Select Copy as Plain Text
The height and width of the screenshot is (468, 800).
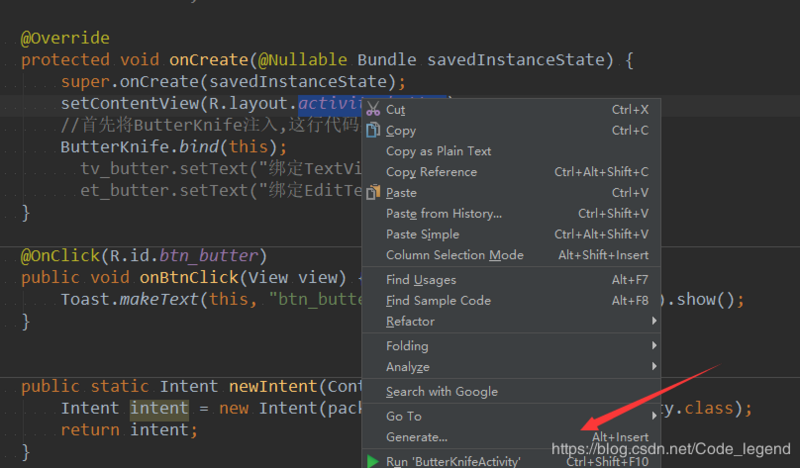point(511,151)
